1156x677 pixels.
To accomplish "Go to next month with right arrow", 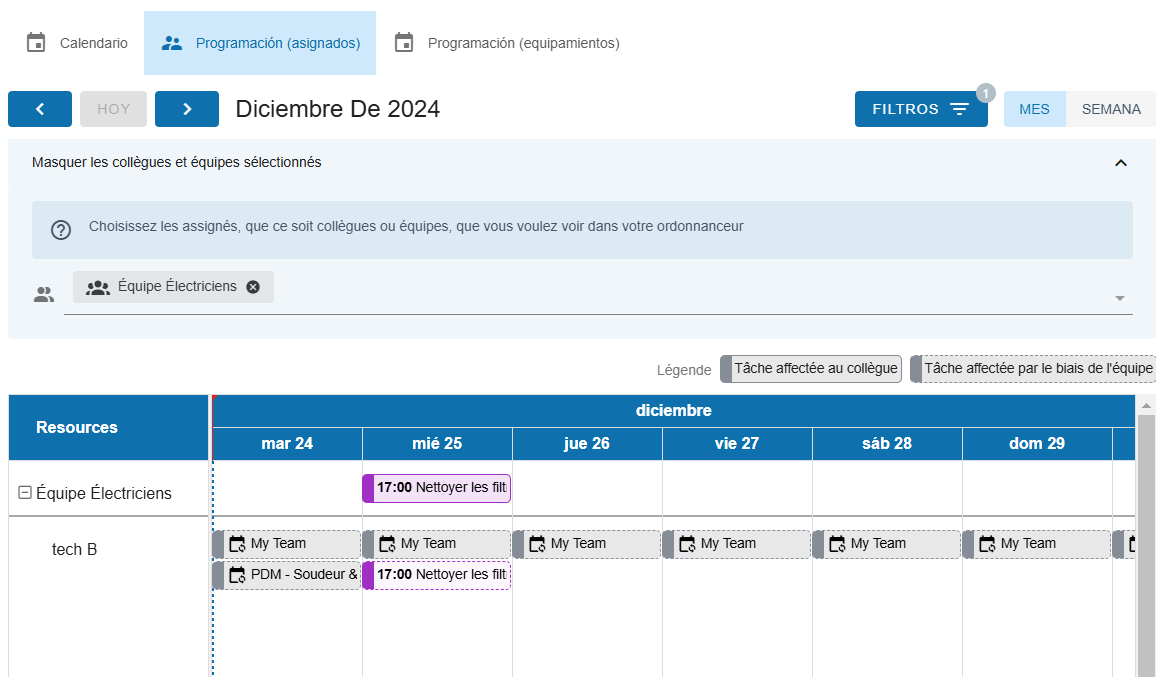I will point(187,109).
